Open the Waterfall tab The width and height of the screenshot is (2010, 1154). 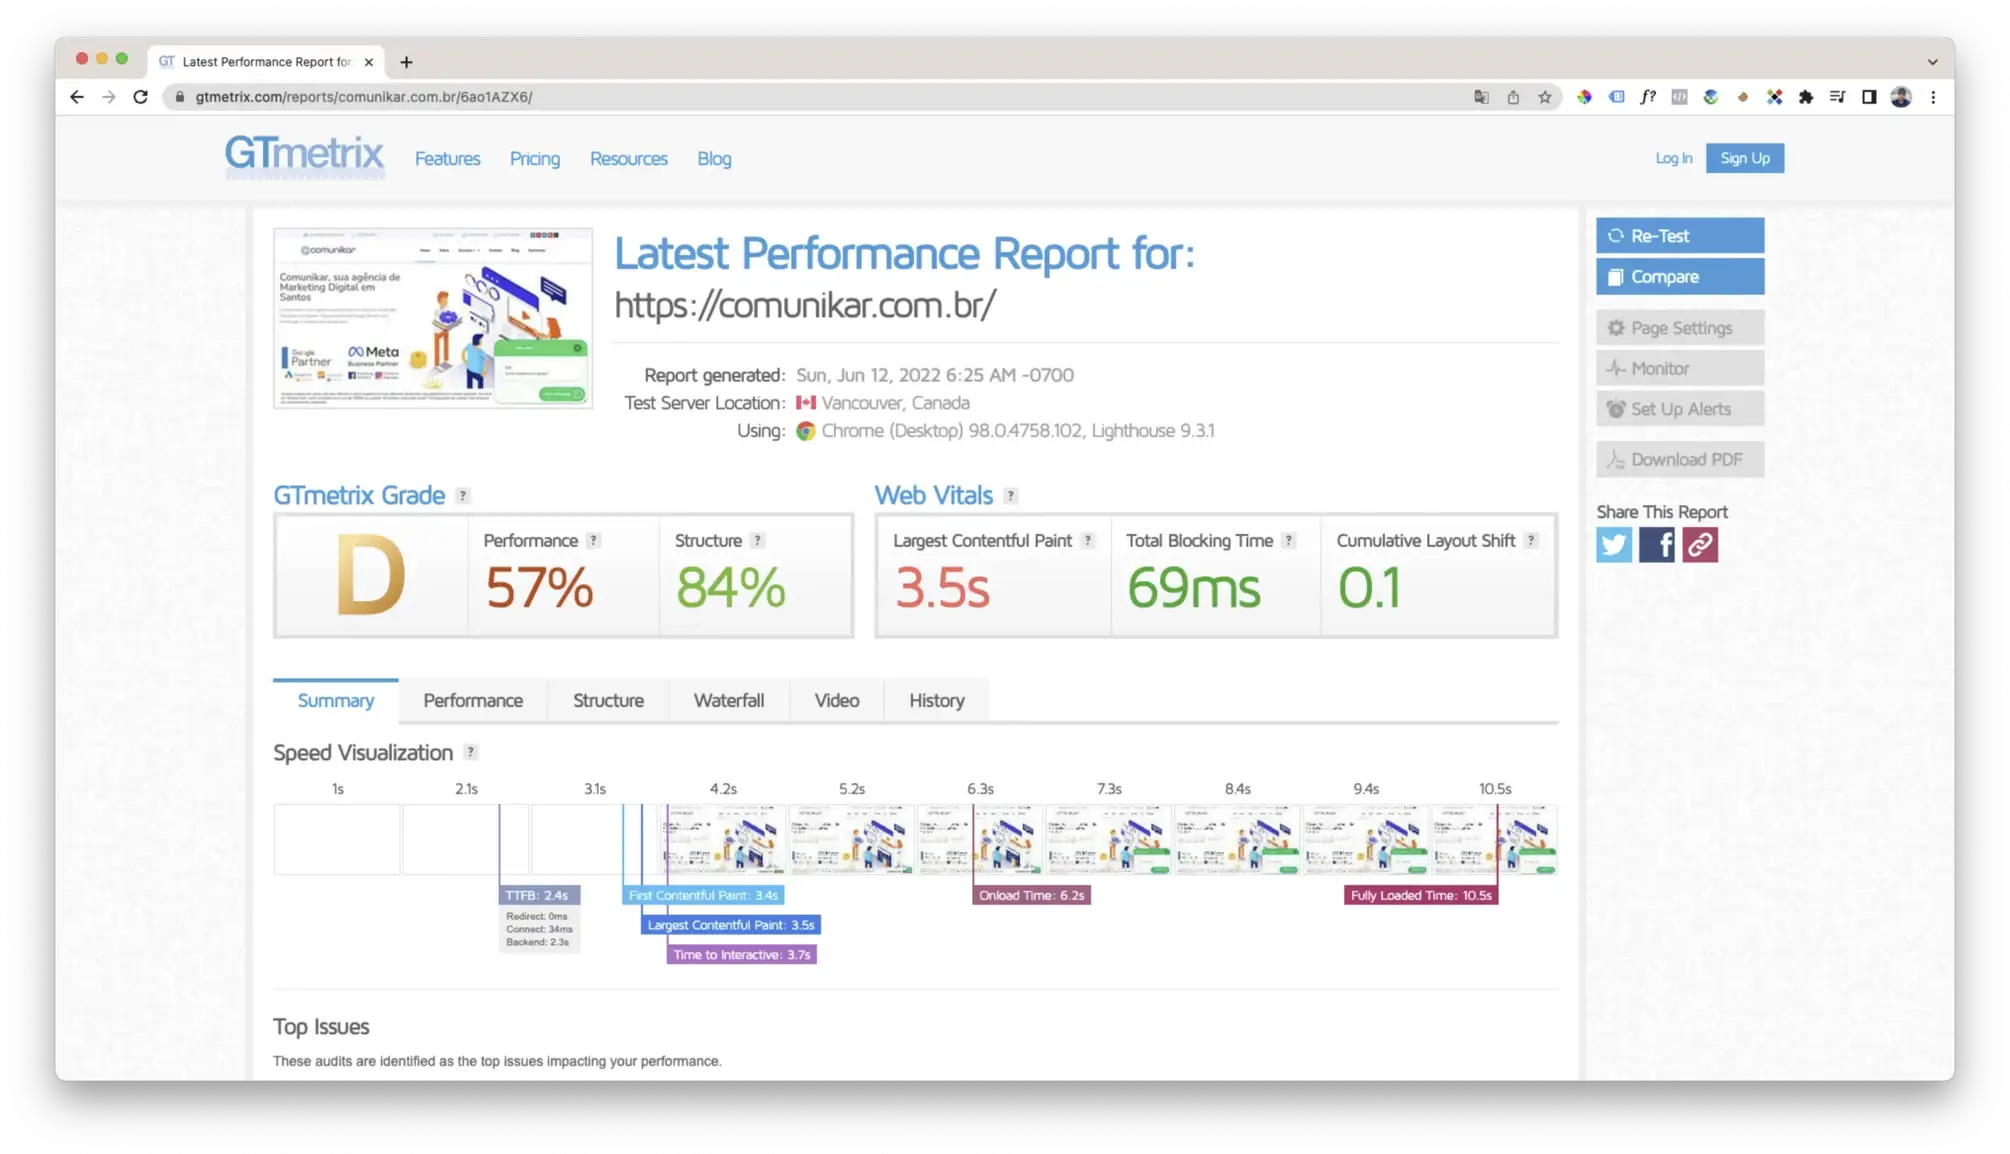click(729, 701)
